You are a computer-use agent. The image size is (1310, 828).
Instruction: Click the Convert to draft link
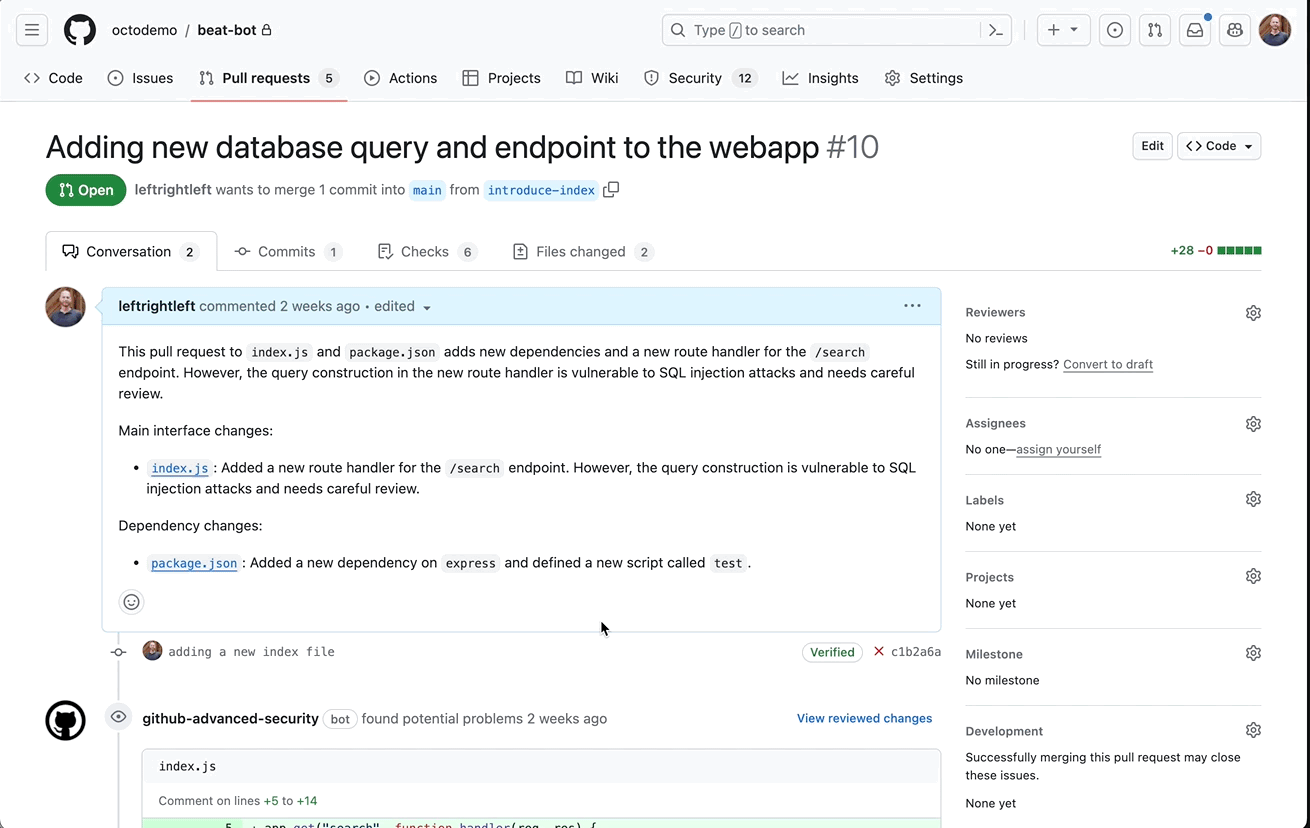(x=1107, y=365)
